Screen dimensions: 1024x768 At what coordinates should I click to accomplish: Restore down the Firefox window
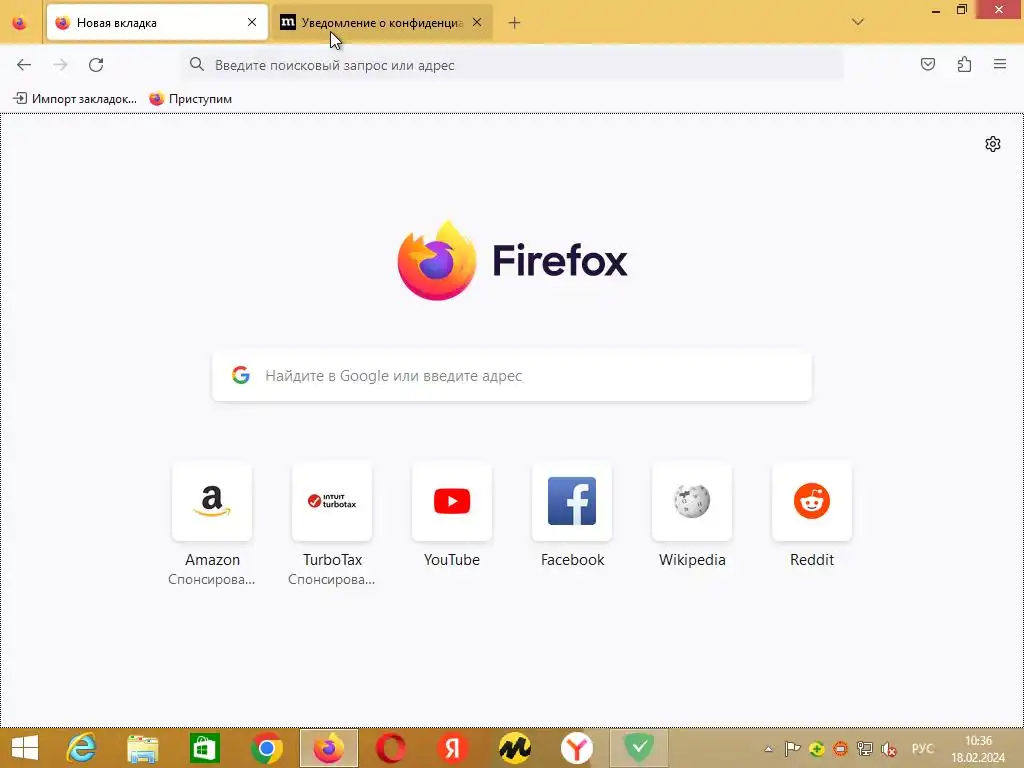(x=961, y=9)
